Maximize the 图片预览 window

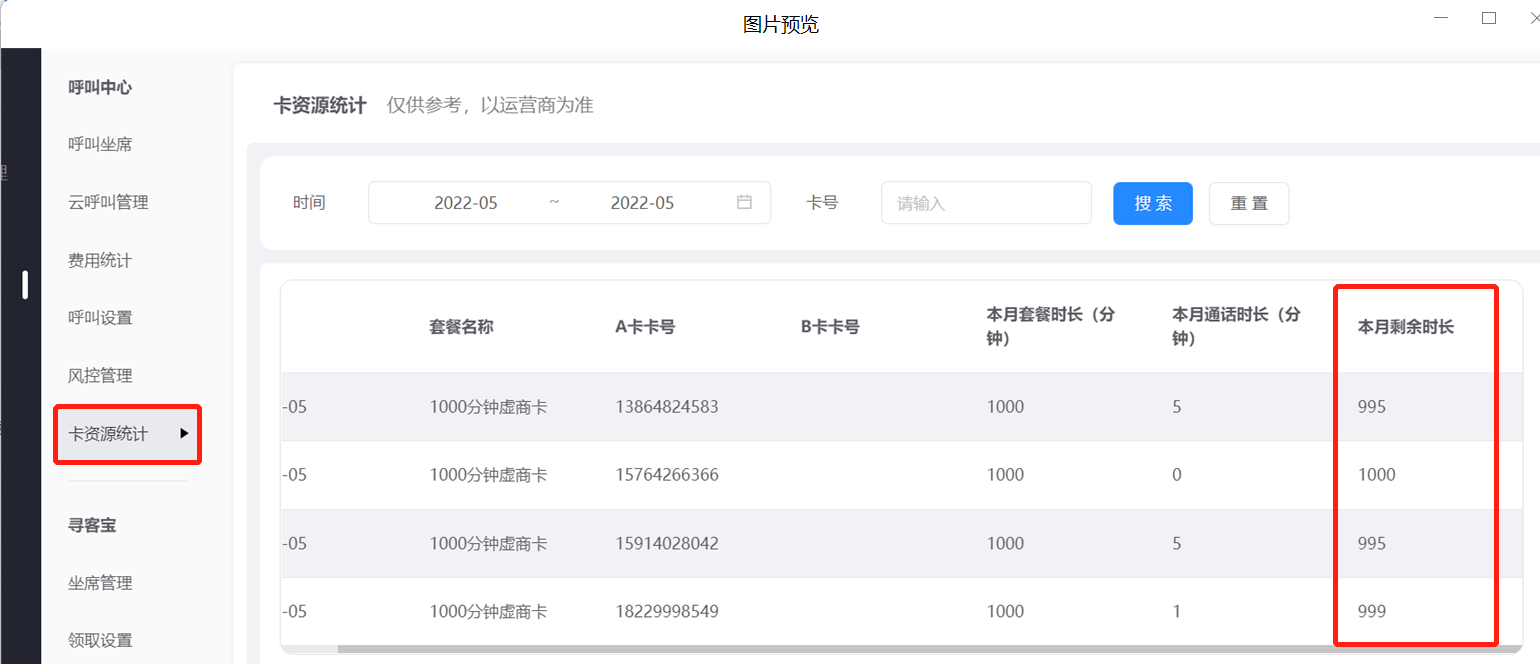pos(1489,18)
